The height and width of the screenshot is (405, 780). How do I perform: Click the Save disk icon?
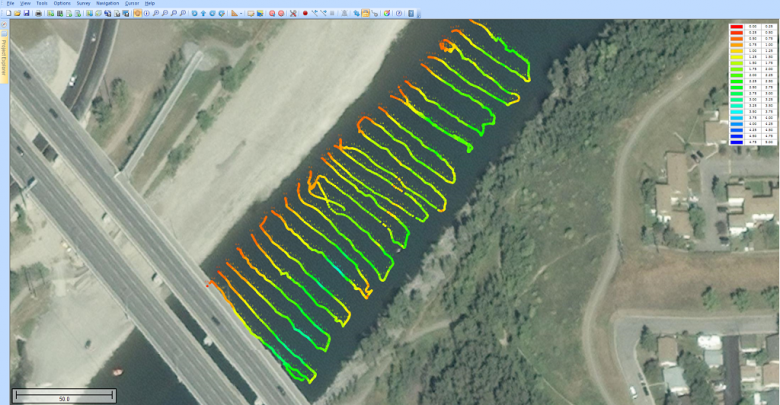[26, 13]
